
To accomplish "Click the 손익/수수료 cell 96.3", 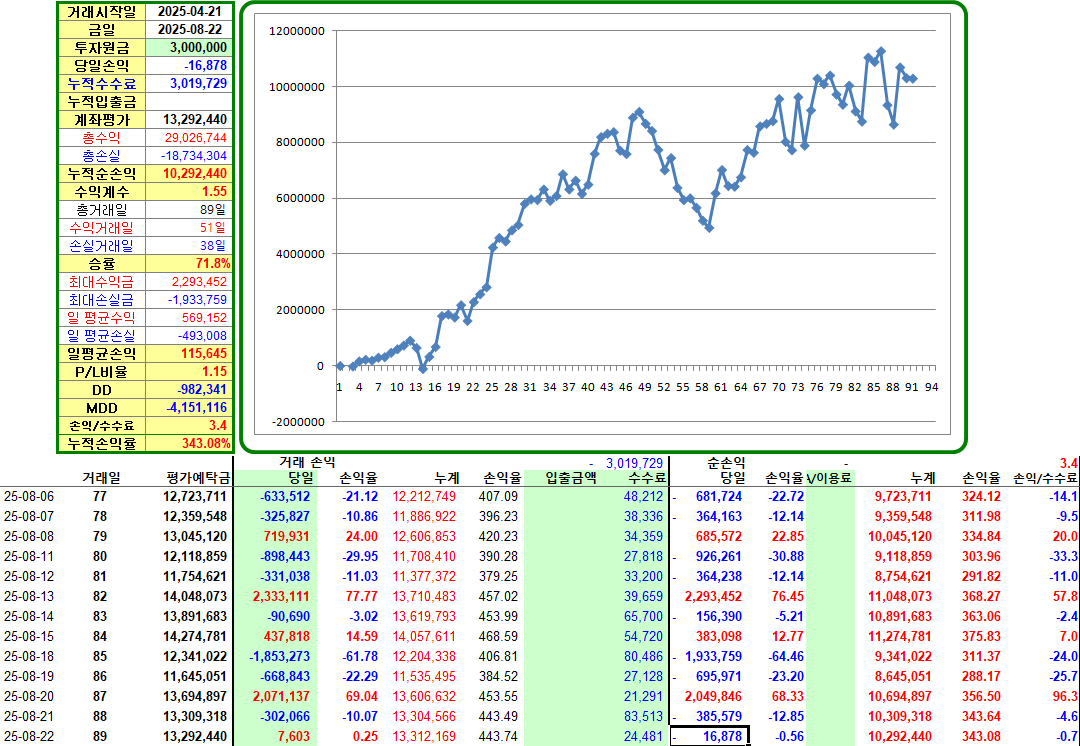I will tap(1065, 696).
